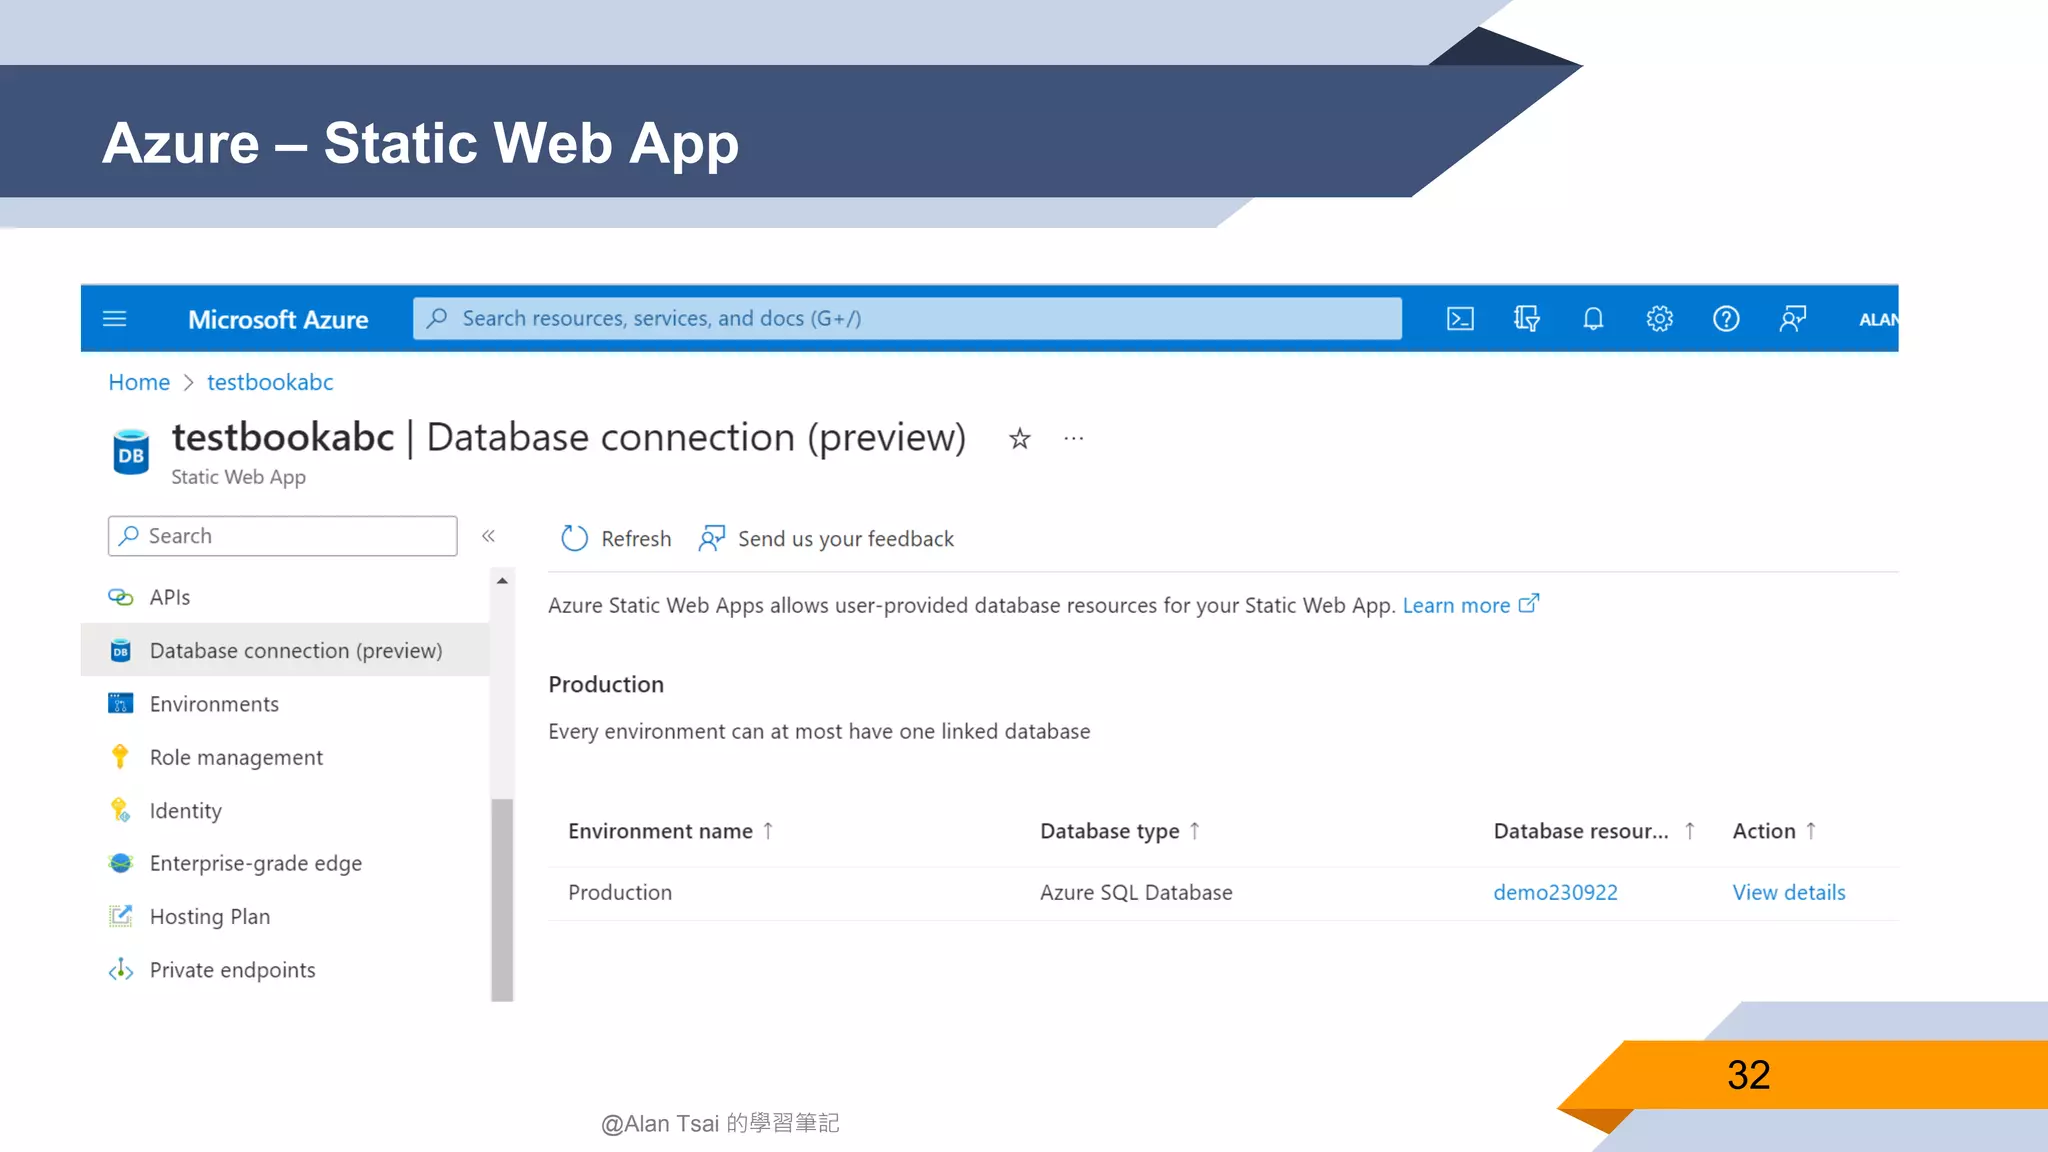Open the notifications bell

coord(1593,319)
